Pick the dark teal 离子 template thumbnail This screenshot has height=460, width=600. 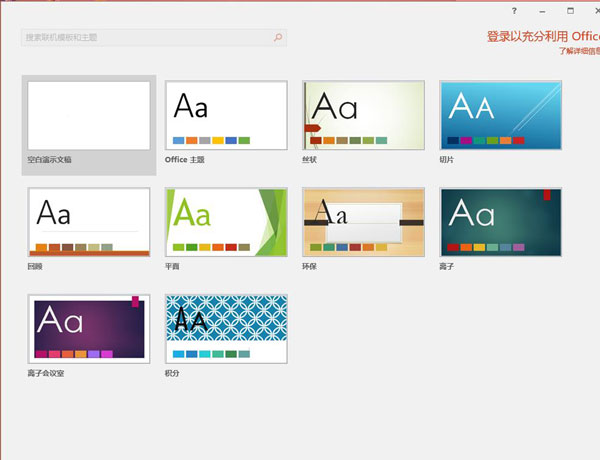click(x=500, y=222)
